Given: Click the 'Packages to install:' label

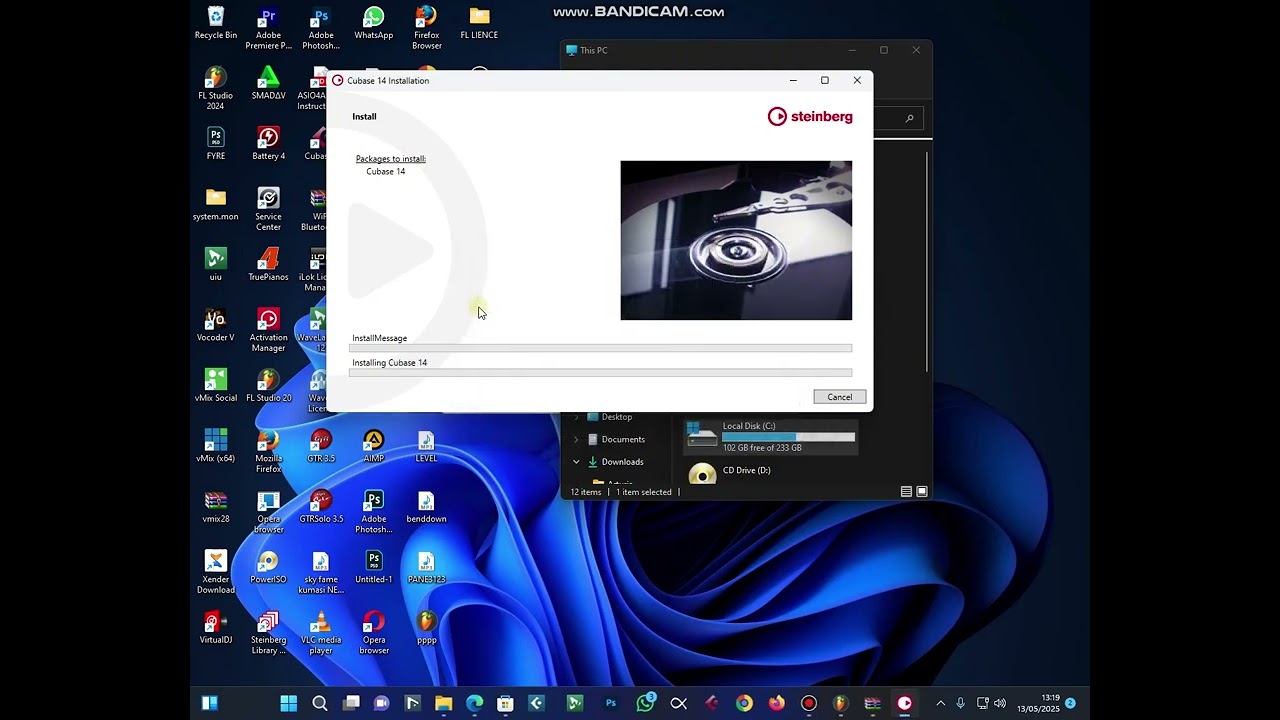Looking at the screenshot, I should click(391, 159).
